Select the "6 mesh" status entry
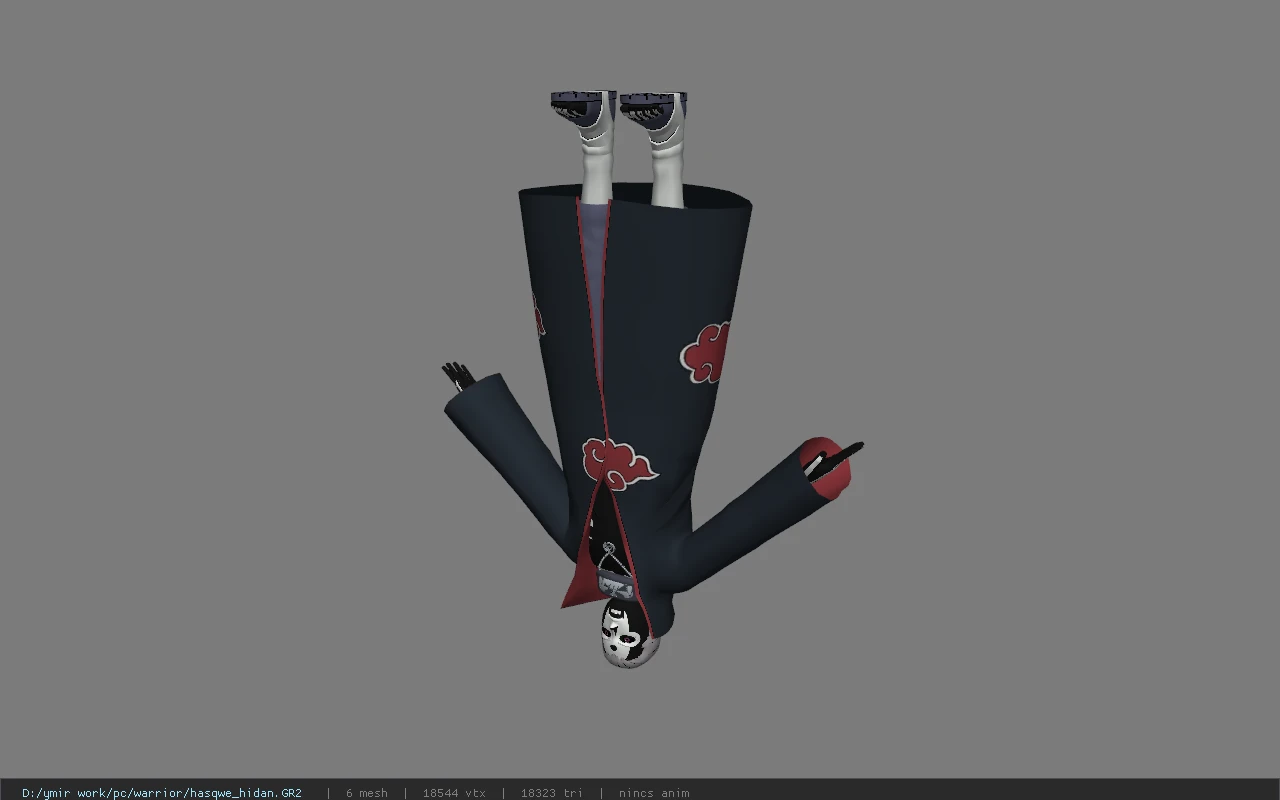 (x=367, y=793)
